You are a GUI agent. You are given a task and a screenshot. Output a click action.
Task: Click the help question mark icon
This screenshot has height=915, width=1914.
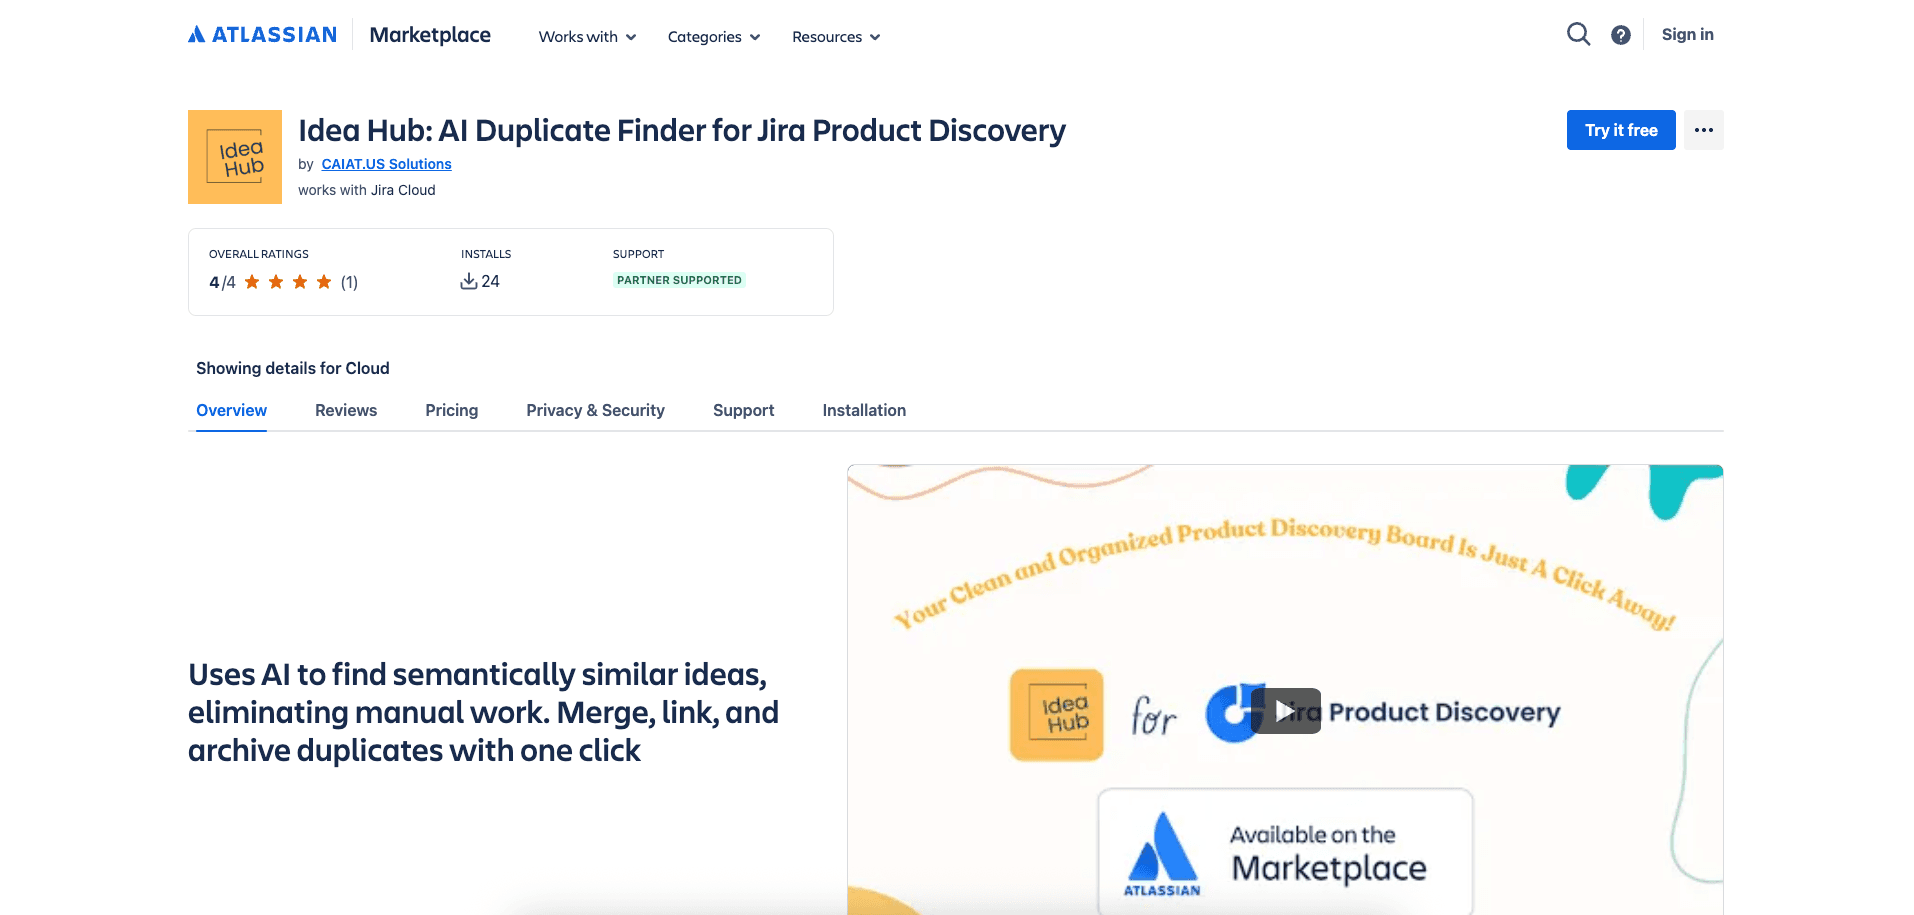(x=1621, y=33)
